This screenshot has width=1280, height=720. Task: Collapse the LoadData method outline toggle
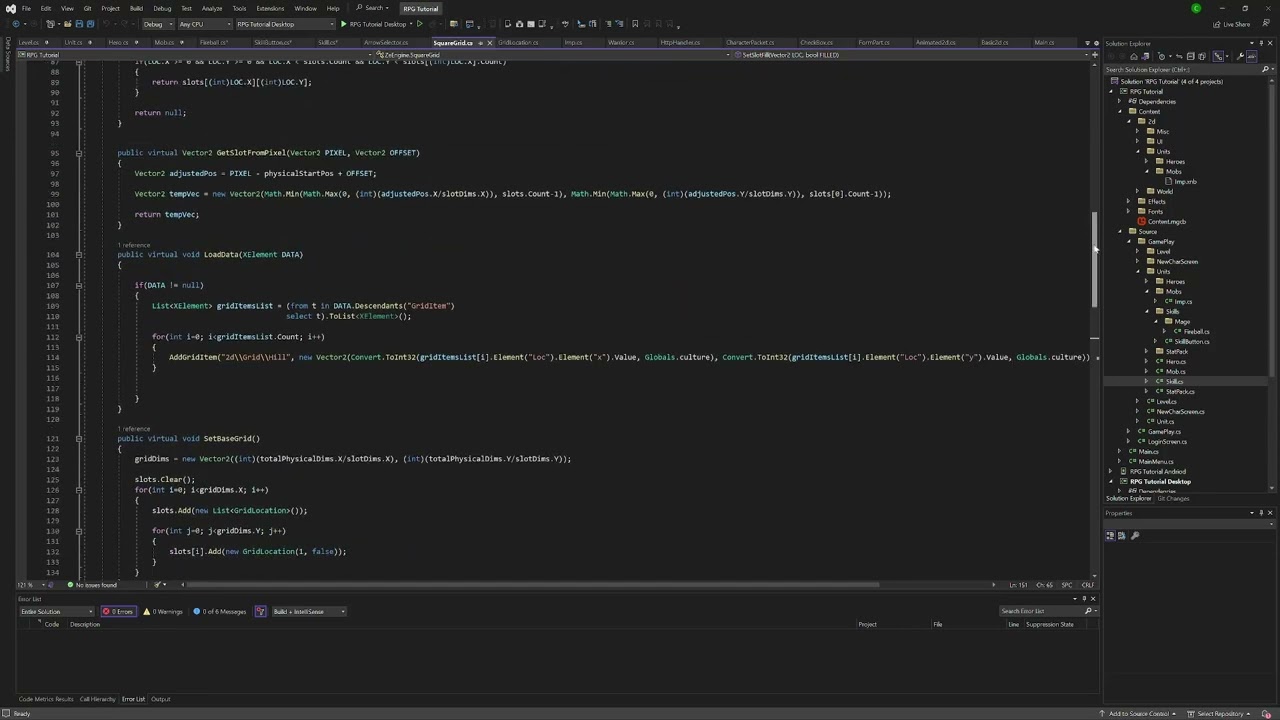click(x=78, y=255)
